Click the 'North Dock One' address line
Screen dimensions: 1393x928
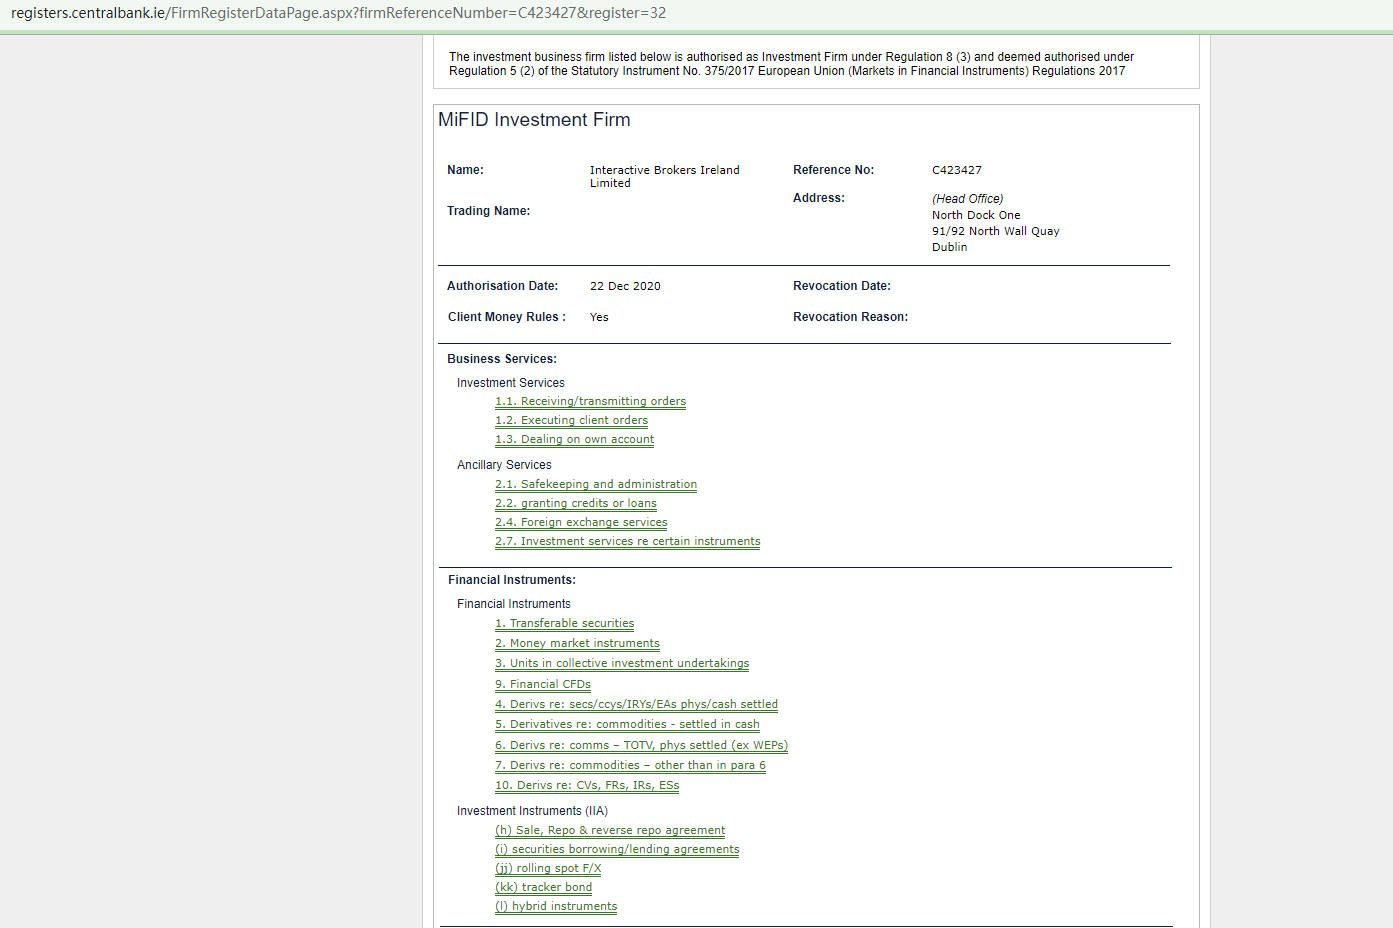976,215
